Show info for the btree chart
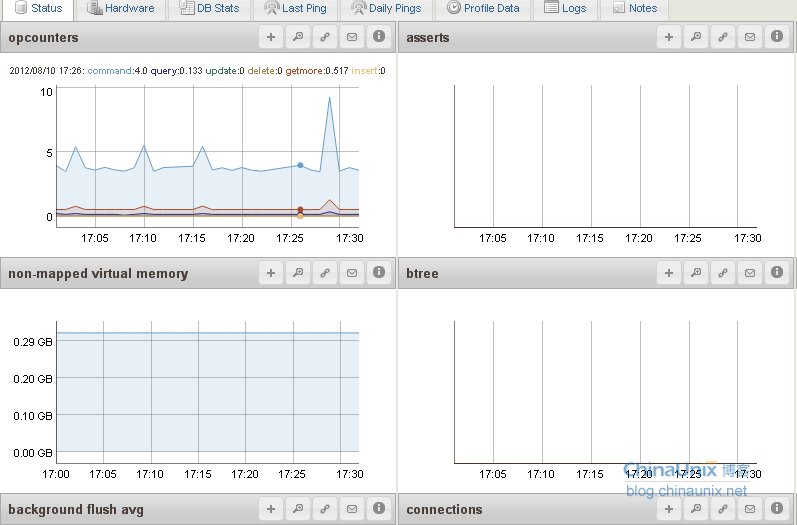 point(777,273)
